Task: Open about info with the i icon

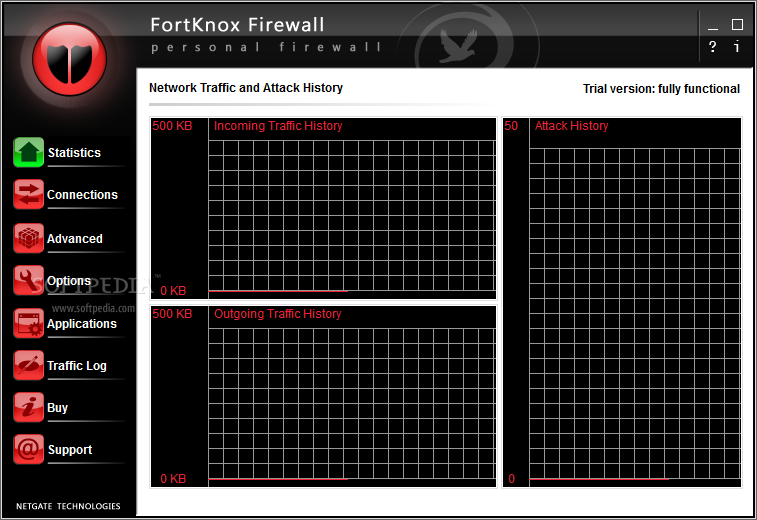Action: point(736,47)
